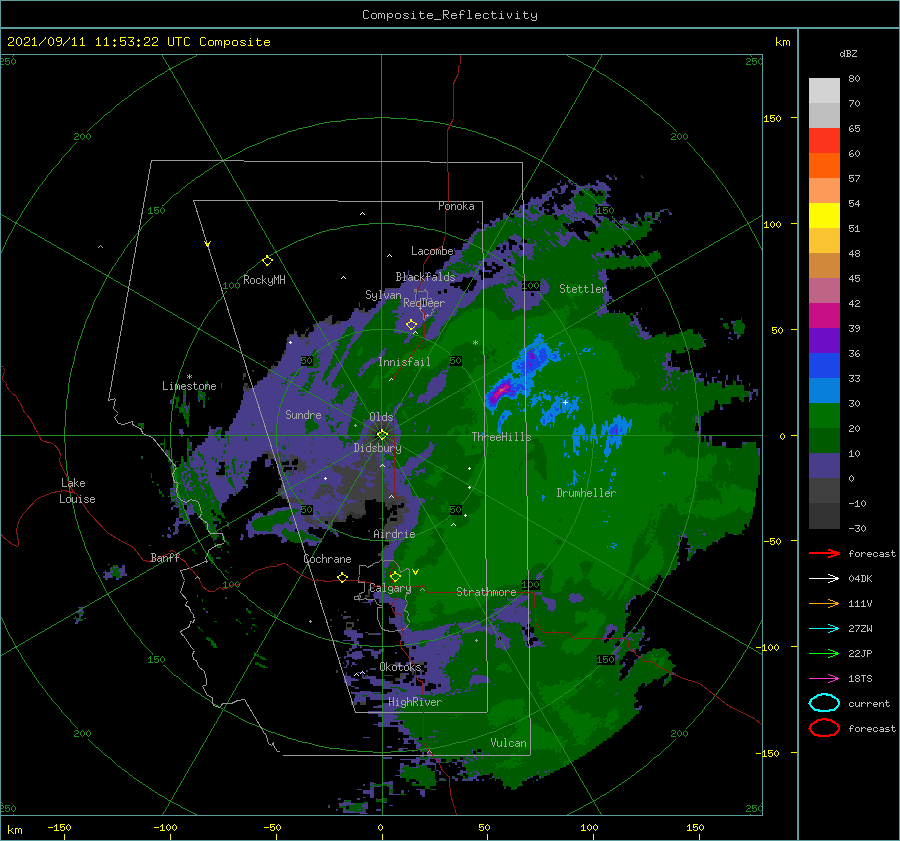Click the Drumheller label

585,493
